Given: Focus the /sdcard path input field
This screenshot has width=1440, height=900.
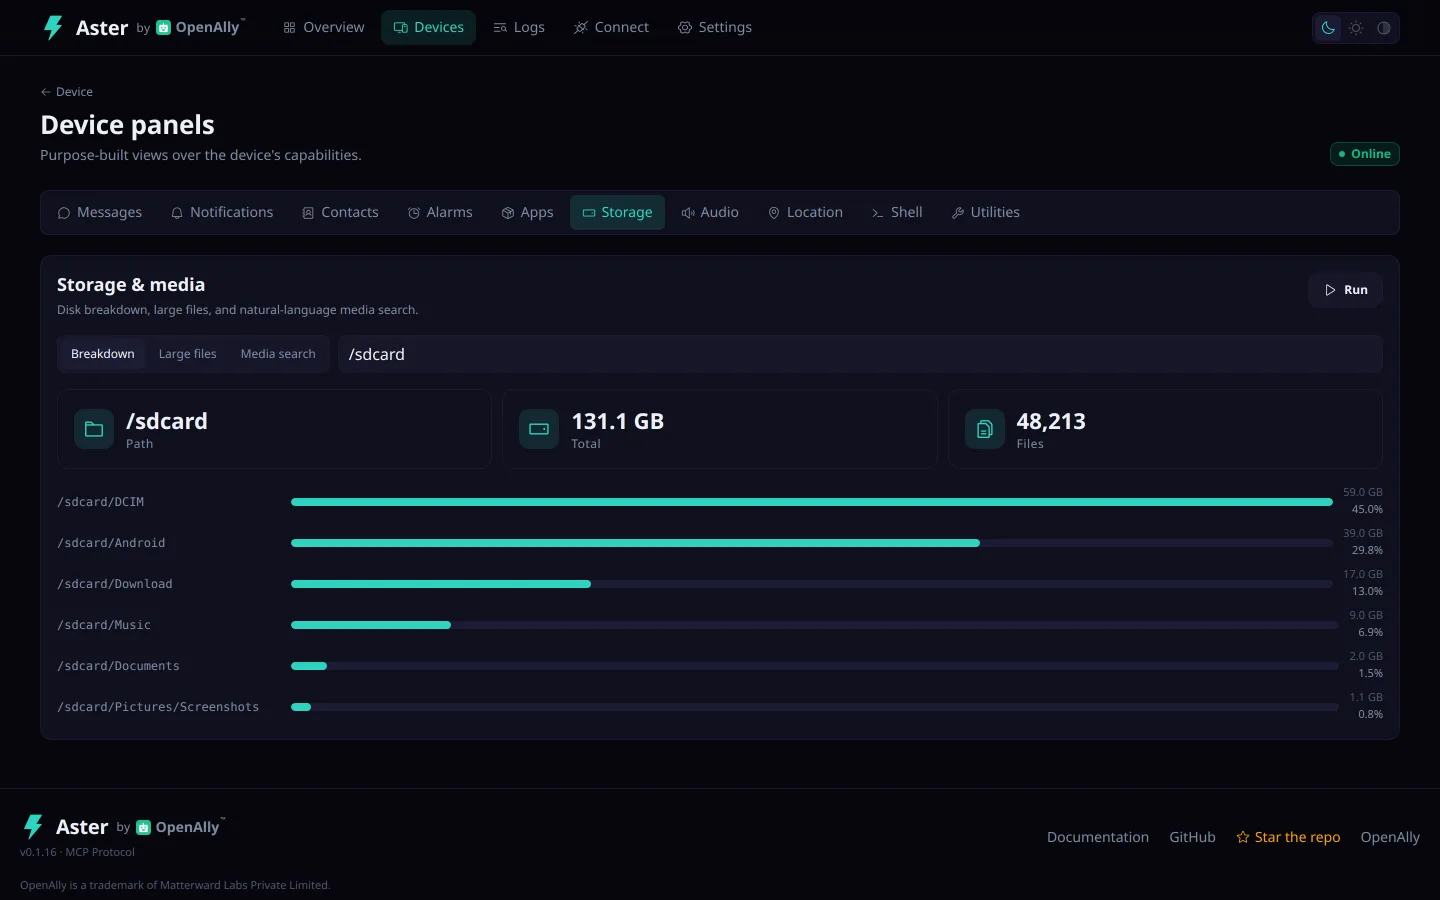Looking at the screenshot, I should 860,354.
